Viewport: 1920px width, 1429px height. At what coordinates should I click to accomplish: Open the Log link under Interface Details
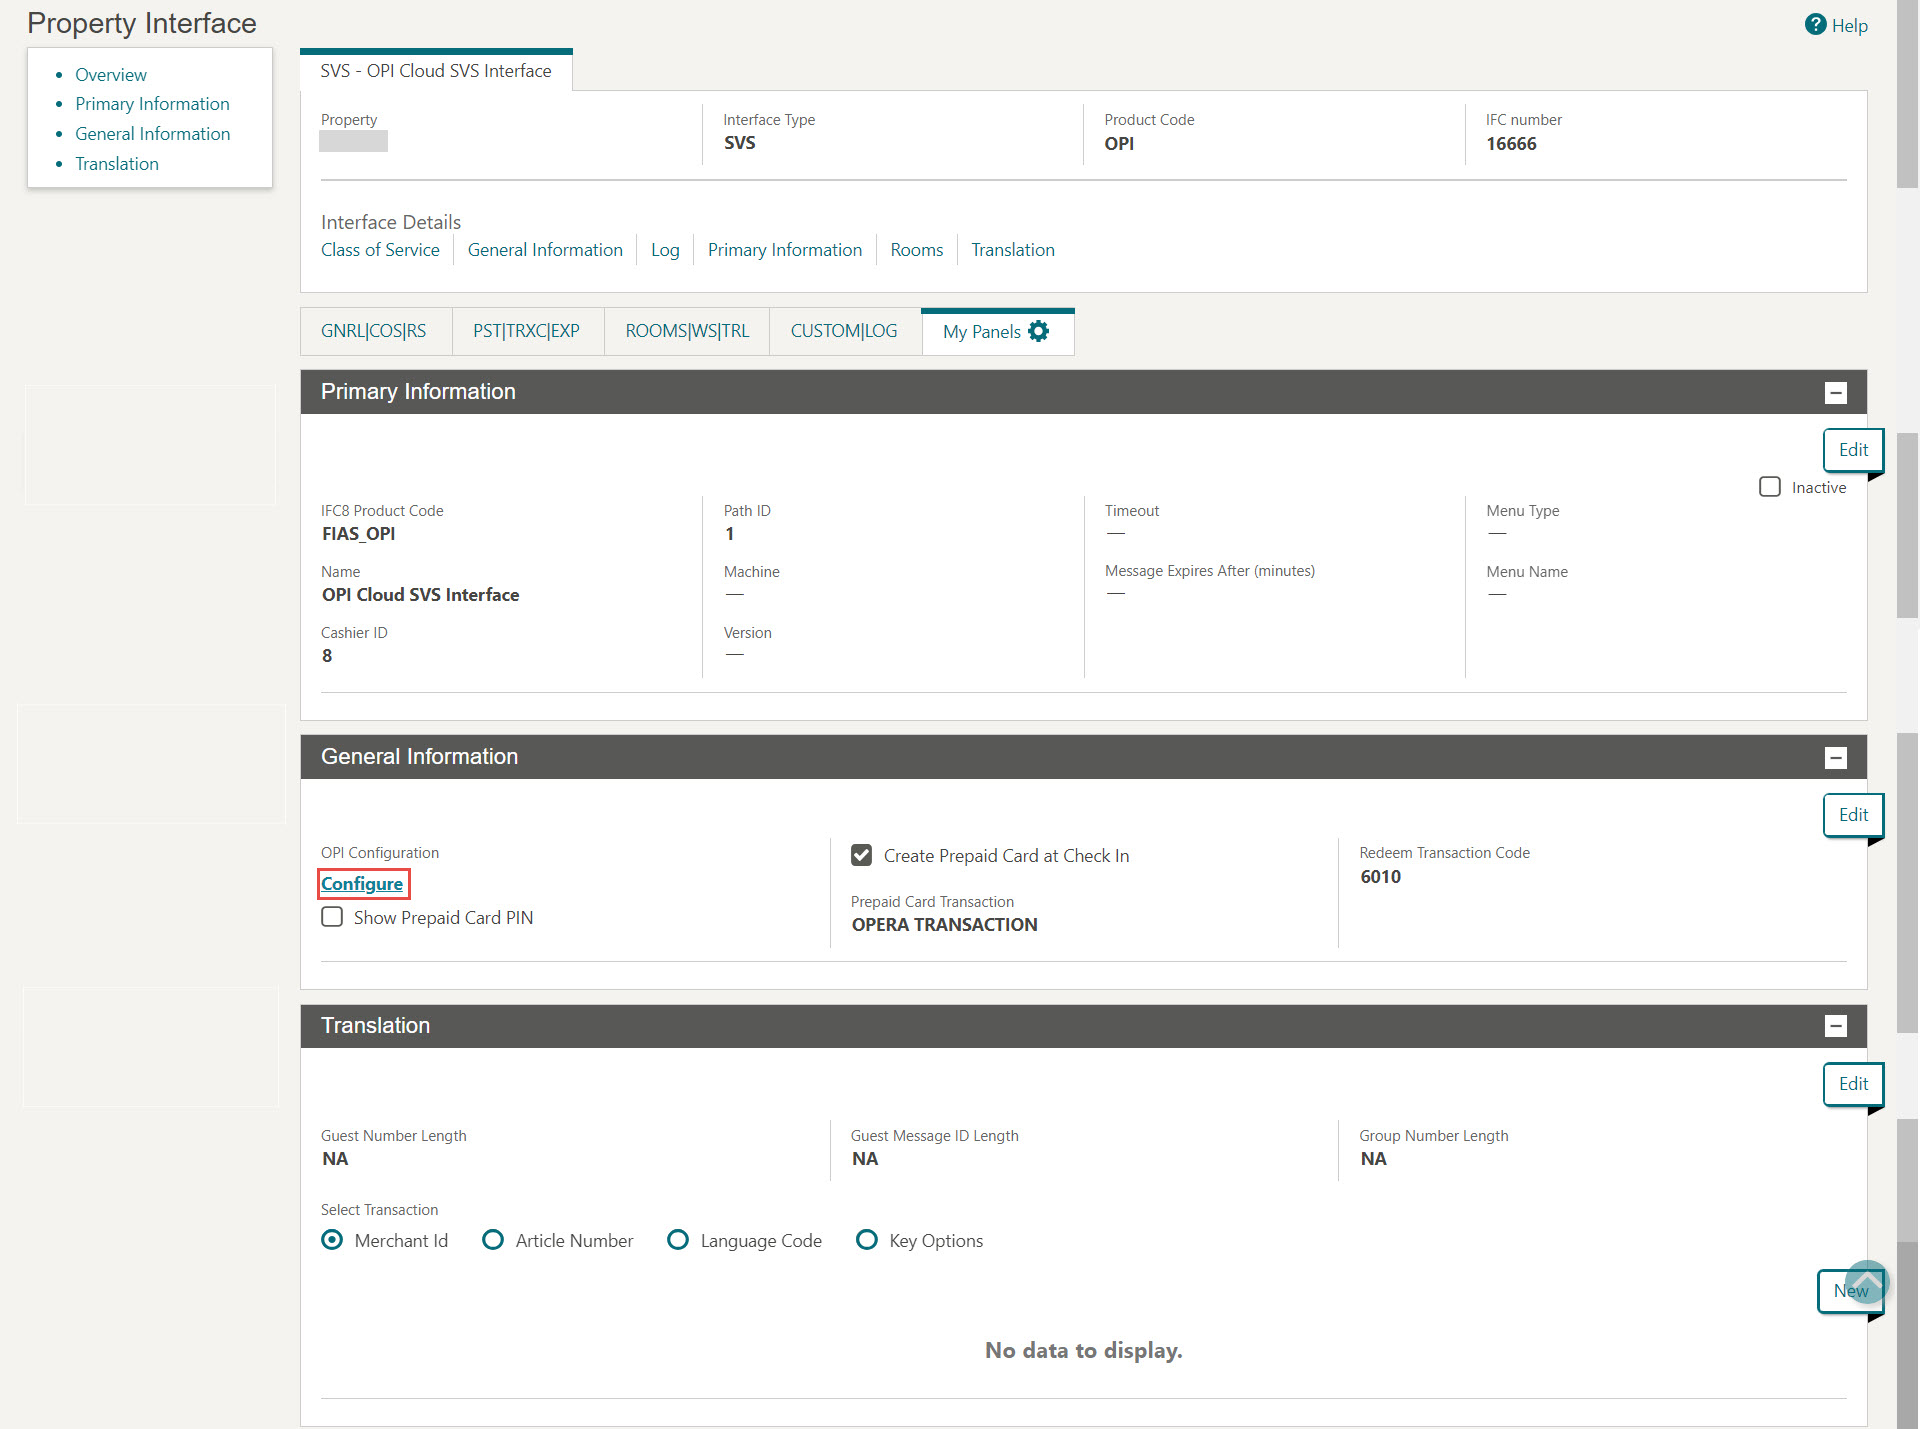coord(664,250)
